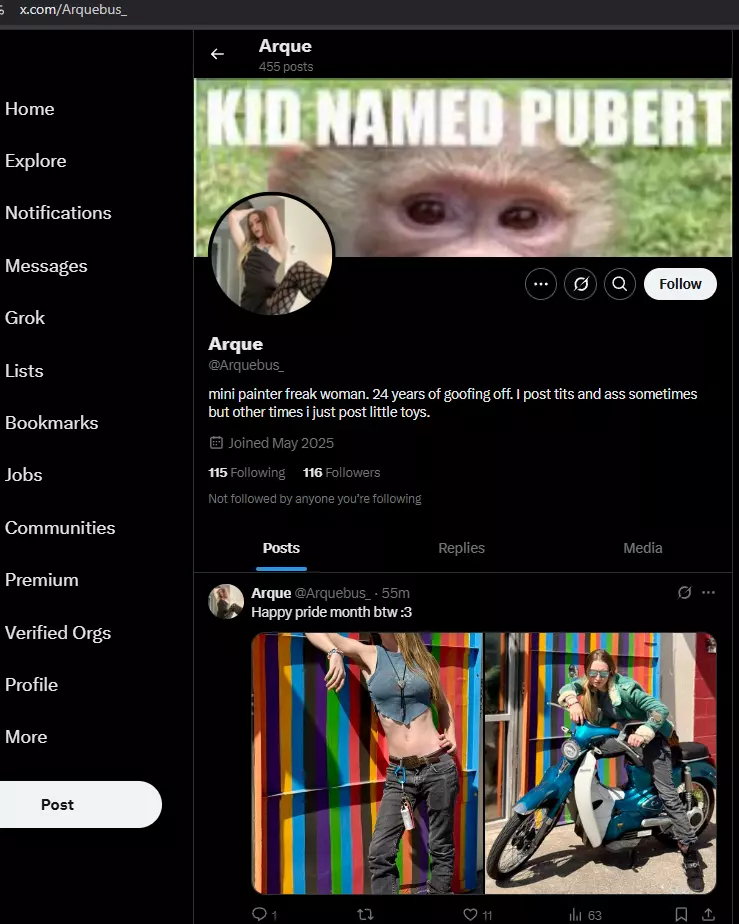Open the 115 Following list
739x924 pixels.
tap(246, 473)
